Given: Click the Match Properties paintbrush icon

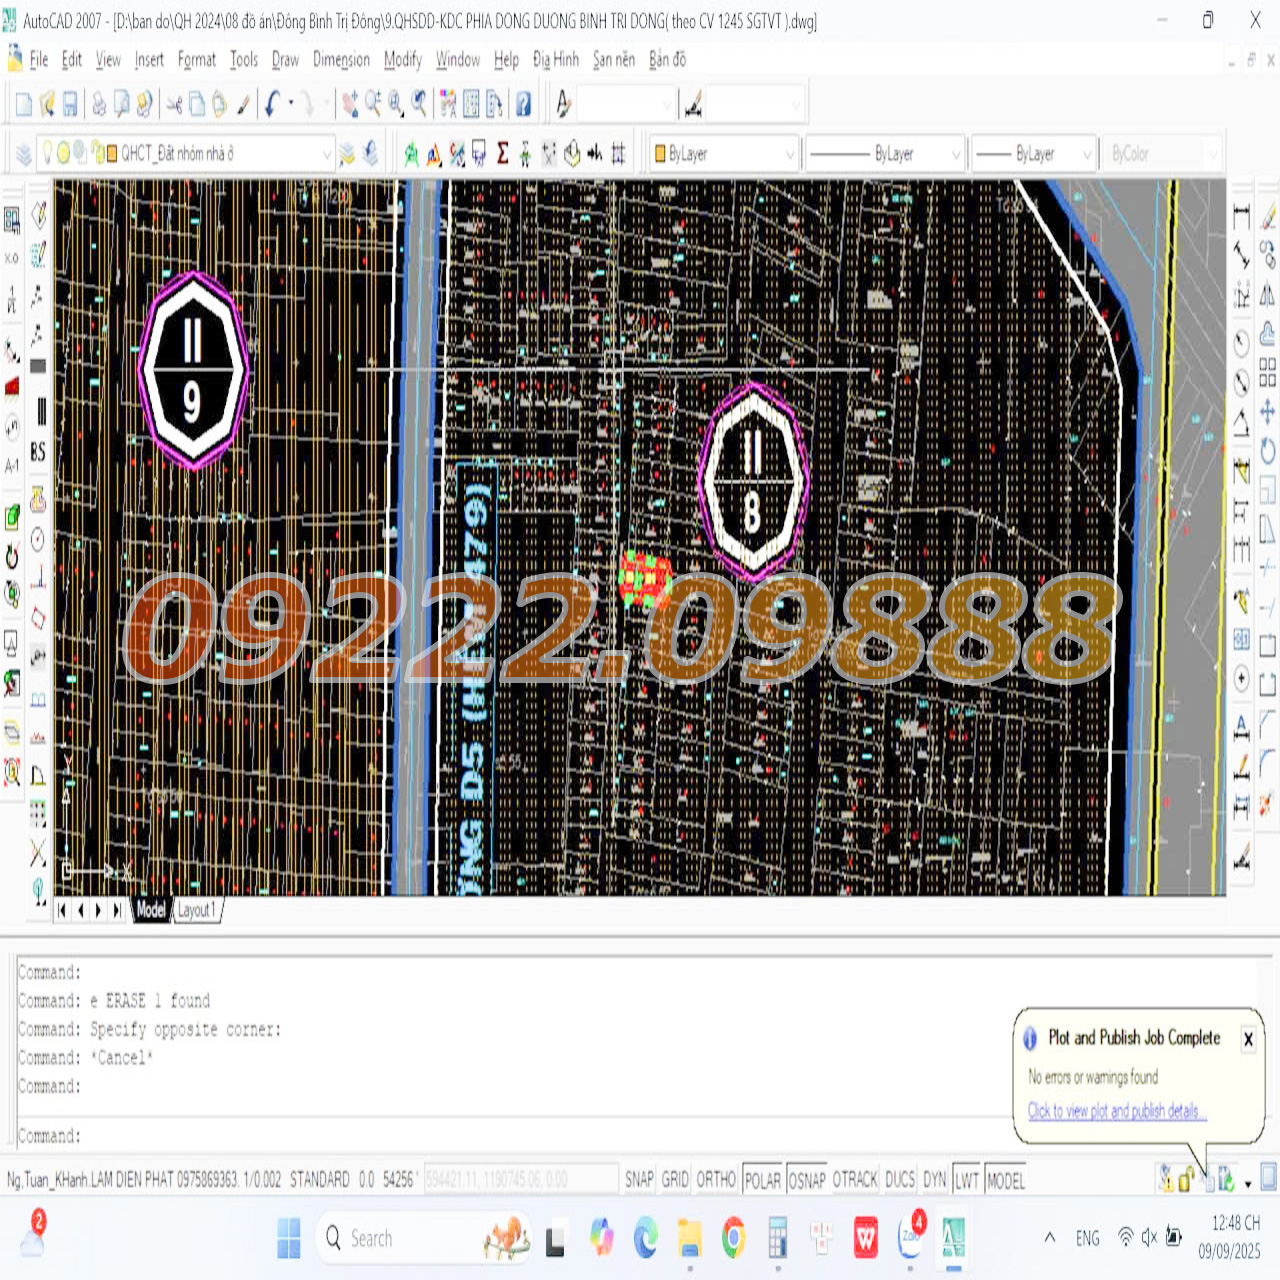Looking at the screenshot, I should 243,104.
